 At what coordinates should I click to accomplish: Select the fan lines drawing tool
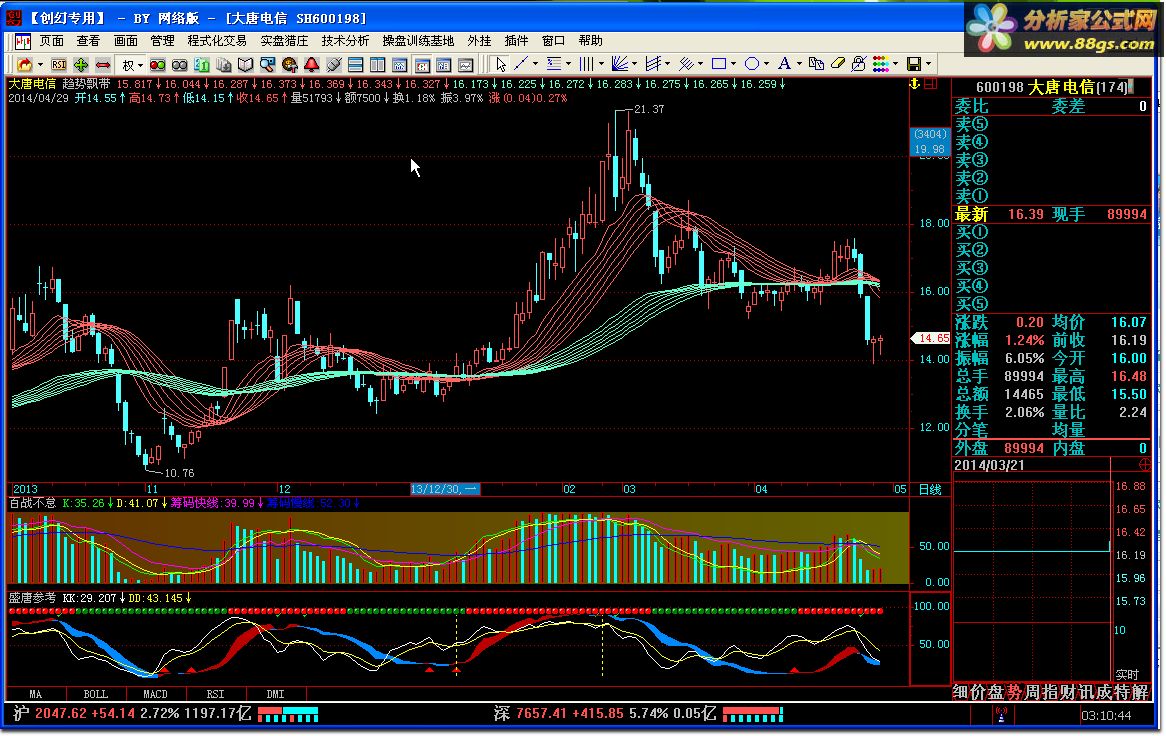click(x=620, y=64)
